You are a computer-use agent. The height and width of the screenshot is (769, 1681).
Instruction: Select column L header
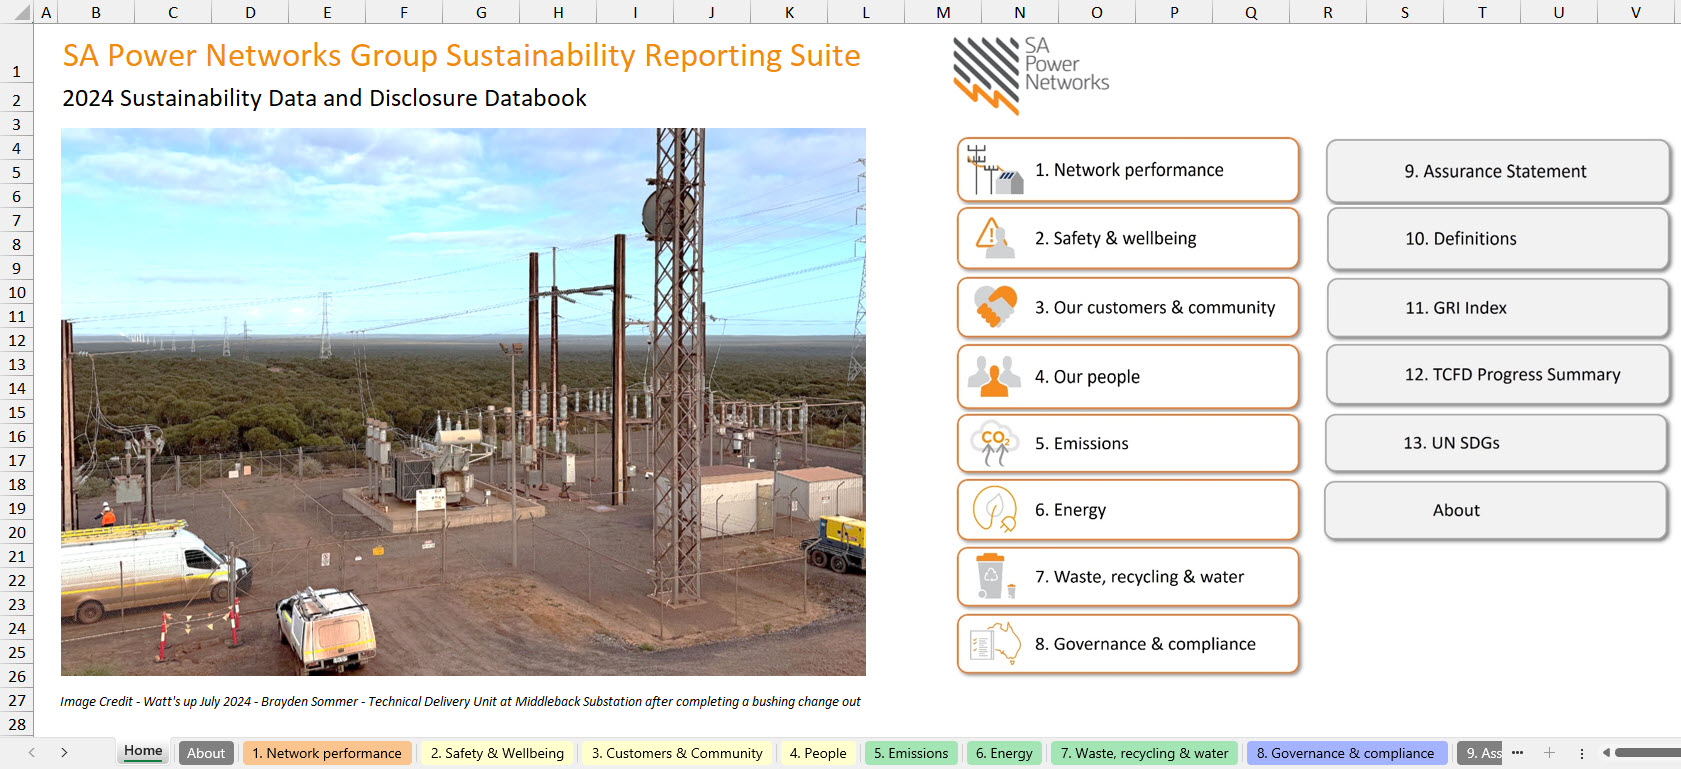pos(866,12)
